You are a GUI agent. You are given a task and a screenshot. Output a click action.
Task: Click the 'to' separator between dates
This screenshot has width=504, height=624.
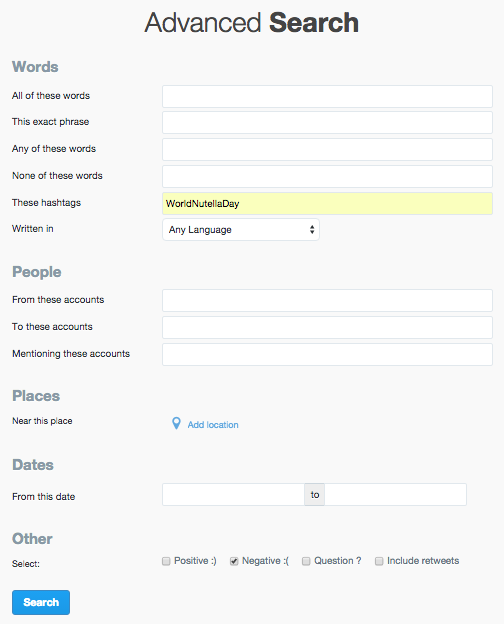point(315,495)
